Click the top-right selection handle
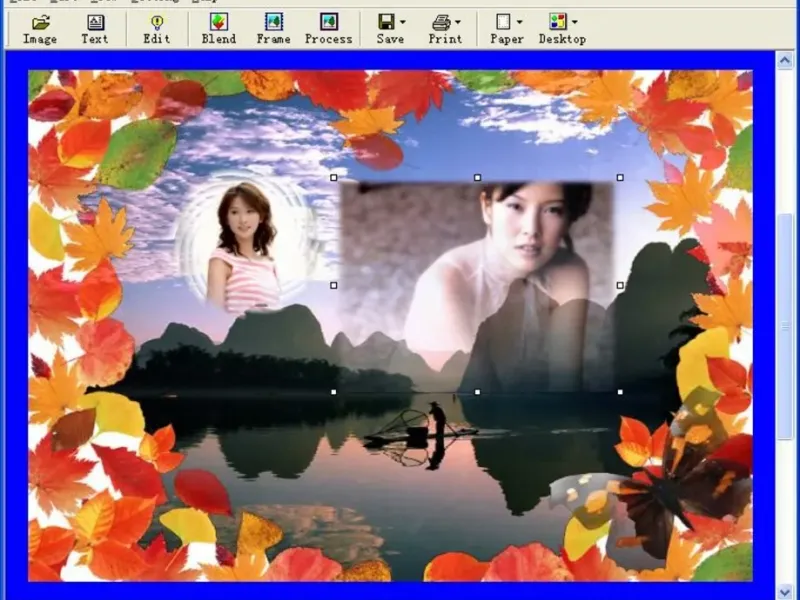 [x=620, y=178]
